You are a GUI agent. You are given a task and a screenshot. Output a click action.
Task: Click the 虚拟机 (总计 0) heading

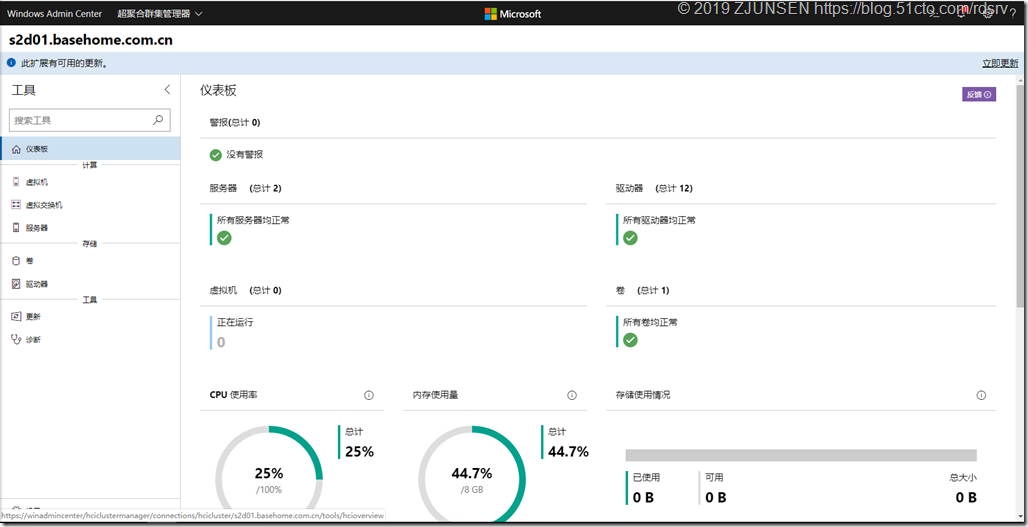click(x=245, y=290)
